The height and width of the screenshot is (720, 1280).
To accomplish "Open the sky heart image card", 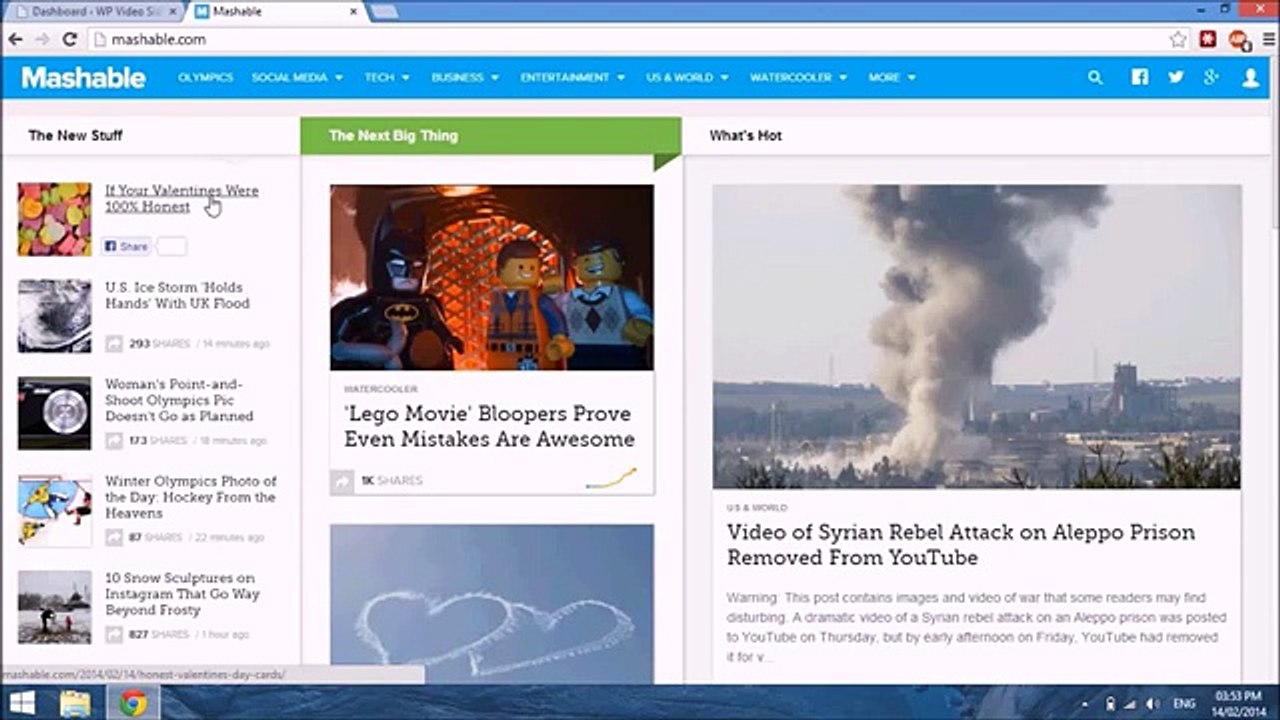I will point(492,604).
